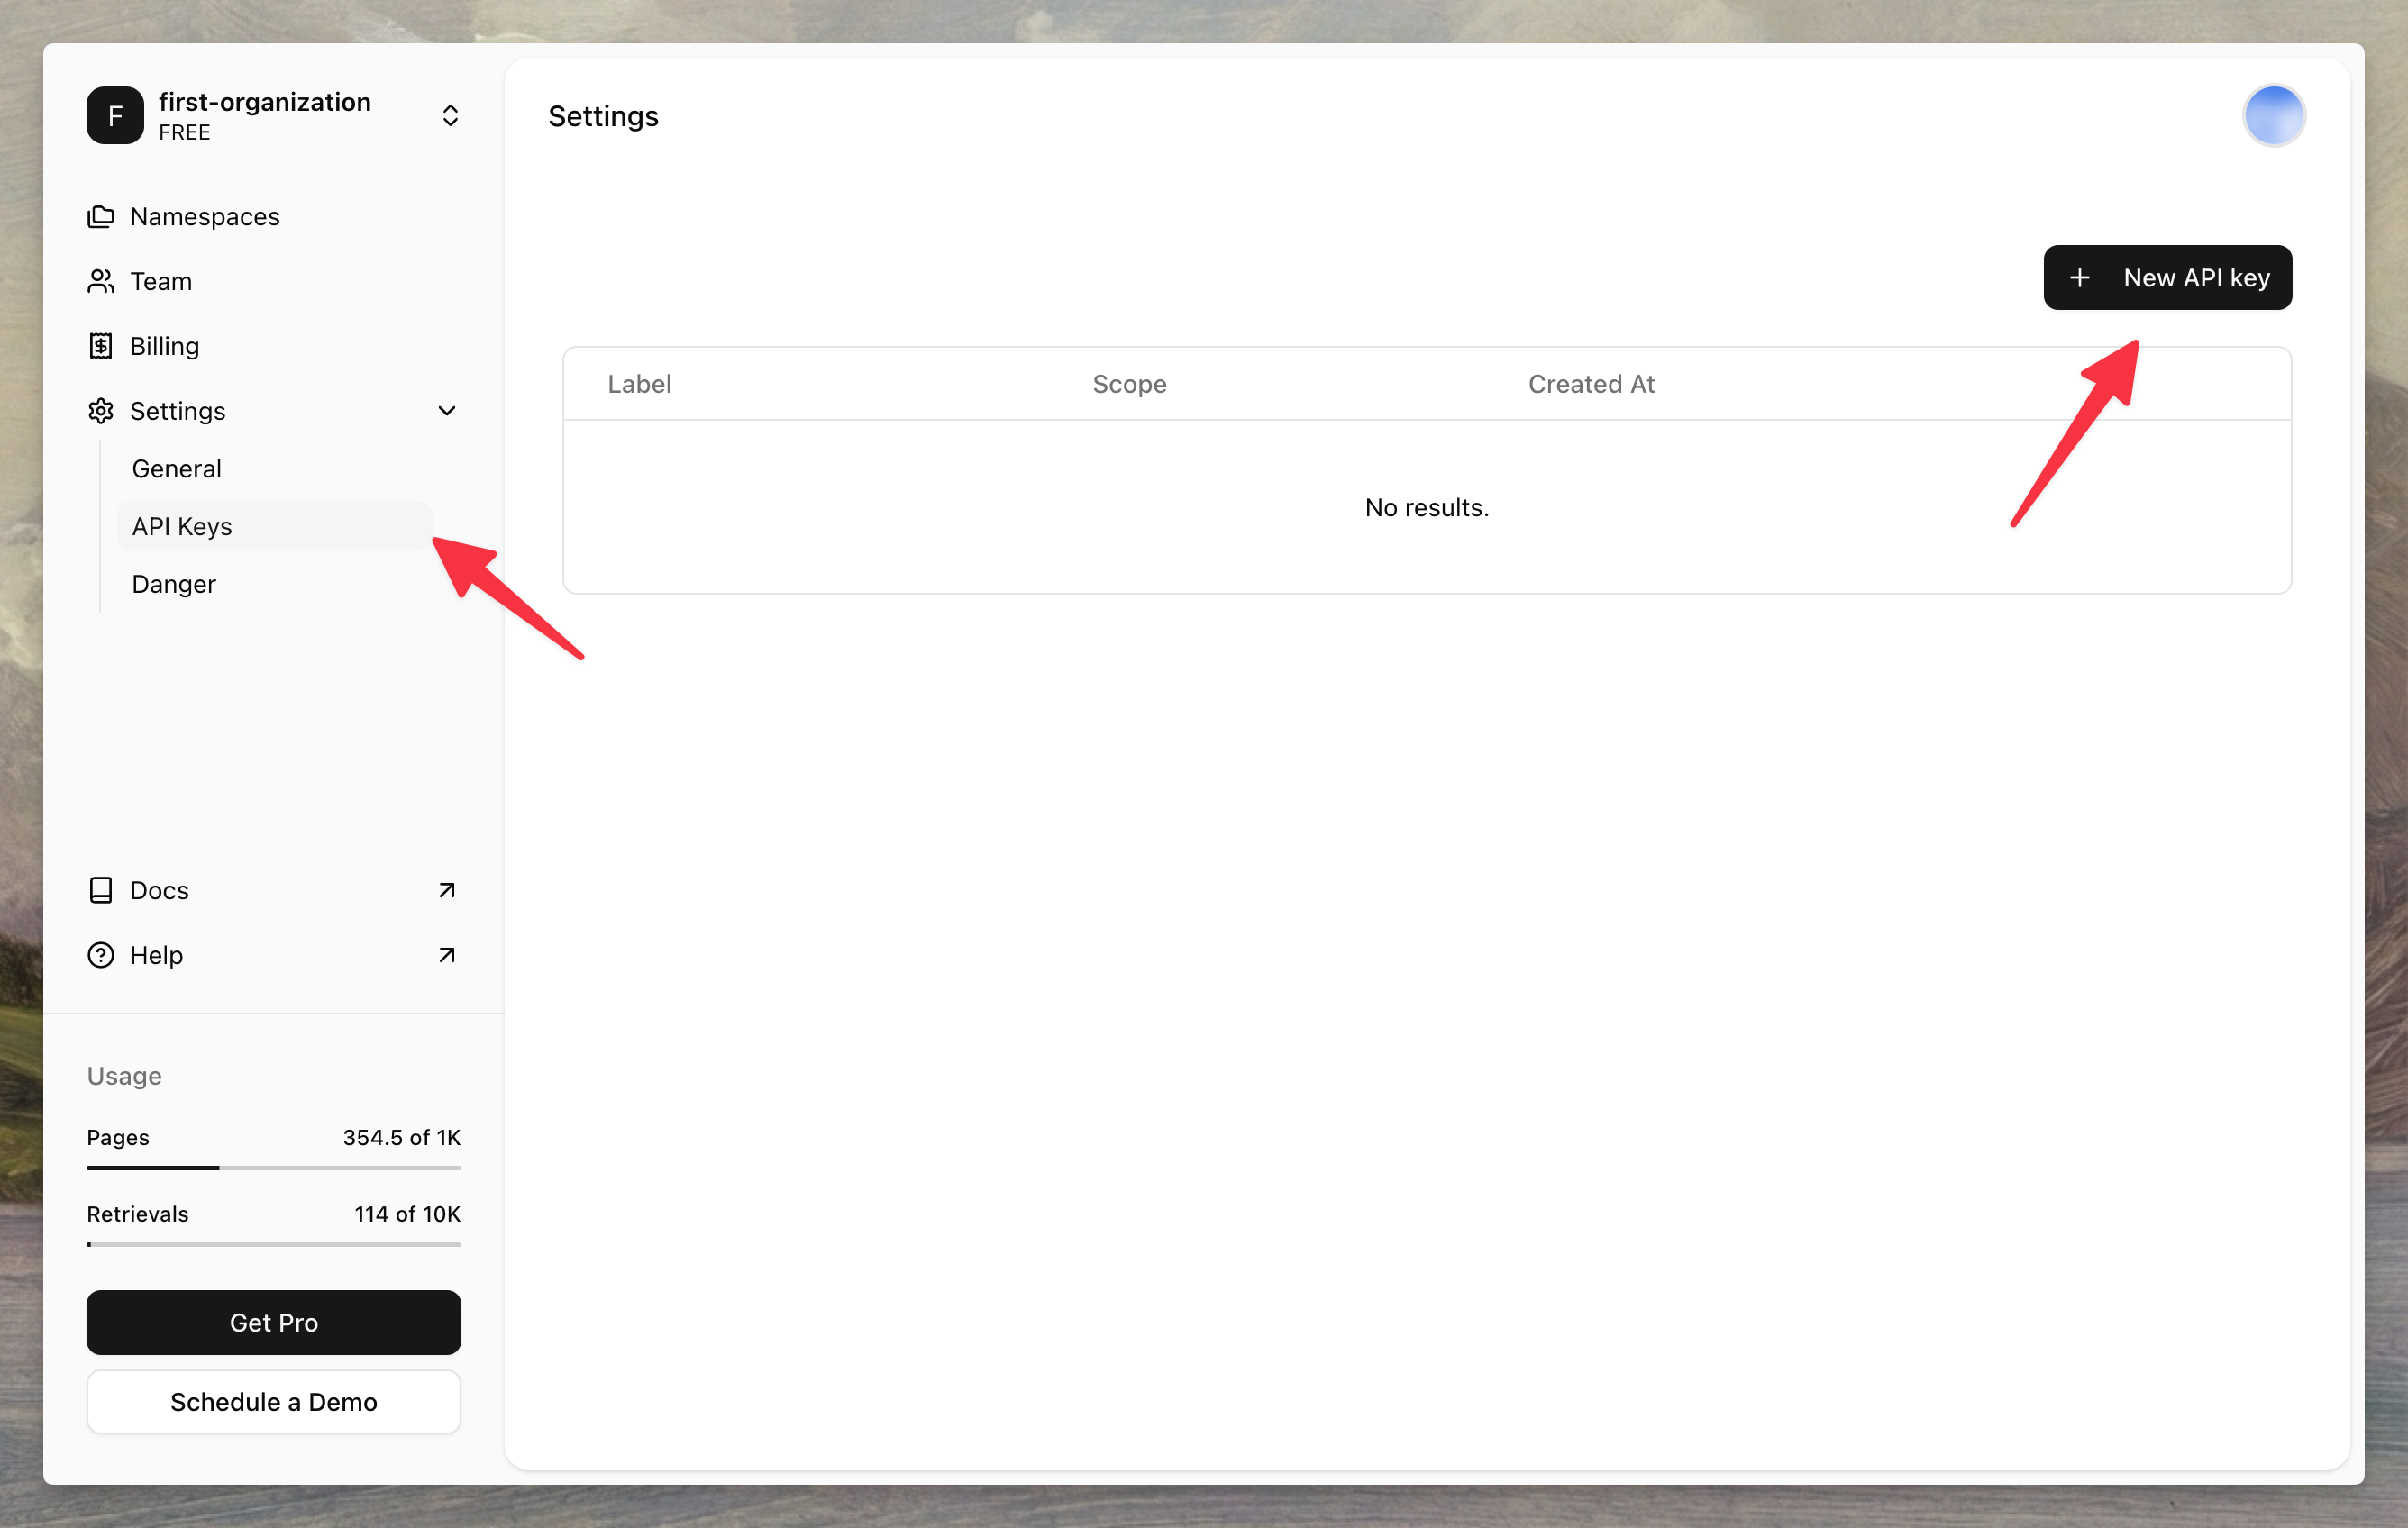Collapse the Settings submenu chevron
This screenshot has width=2408, height=1528.
click(x=447, y=411)
